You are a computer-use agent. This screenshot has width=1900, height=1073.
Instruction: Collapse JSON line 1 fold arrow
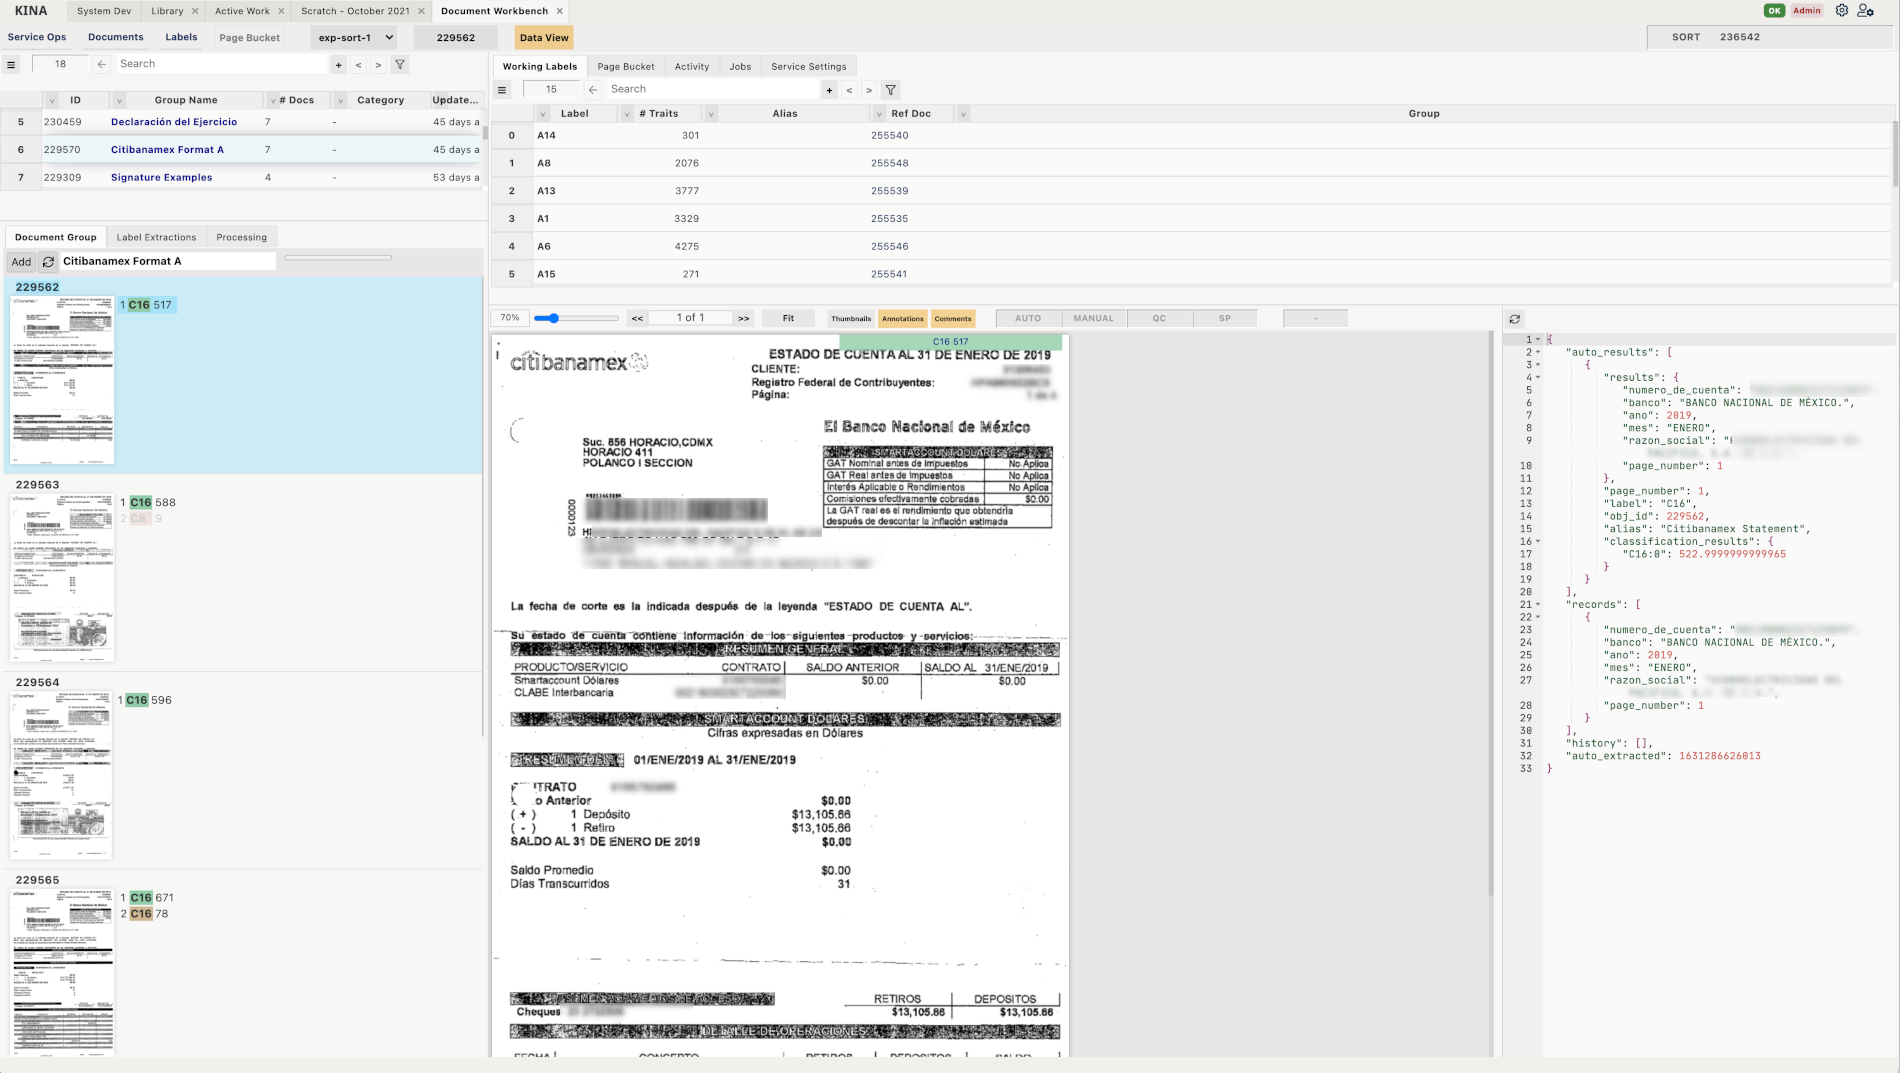pos(1538,340)
